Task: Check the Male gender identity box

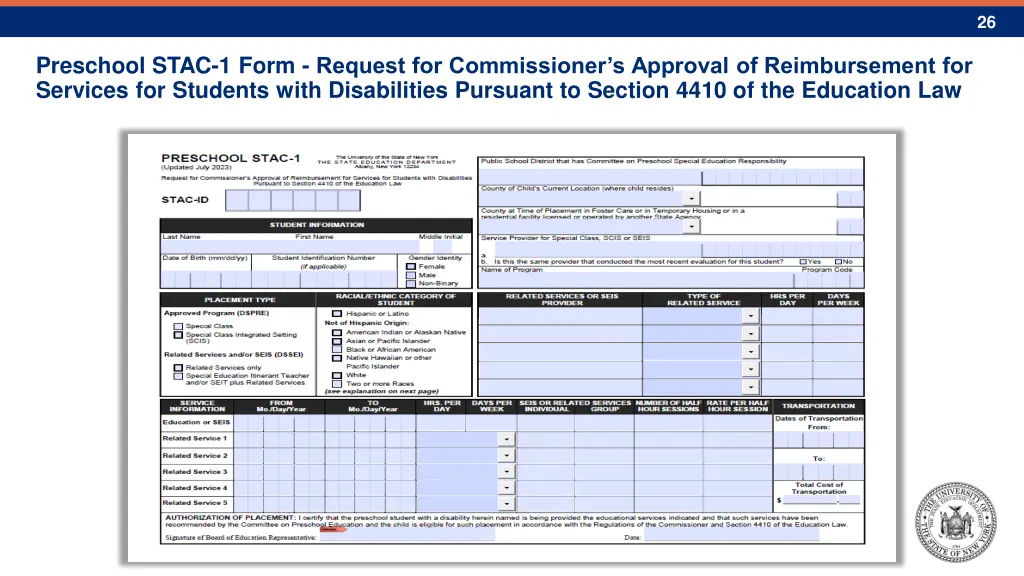Action: pos(411,275)
